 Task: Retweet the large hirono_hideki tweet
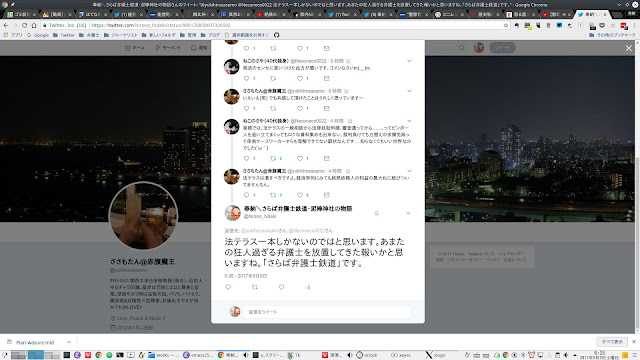coord(255,287)
